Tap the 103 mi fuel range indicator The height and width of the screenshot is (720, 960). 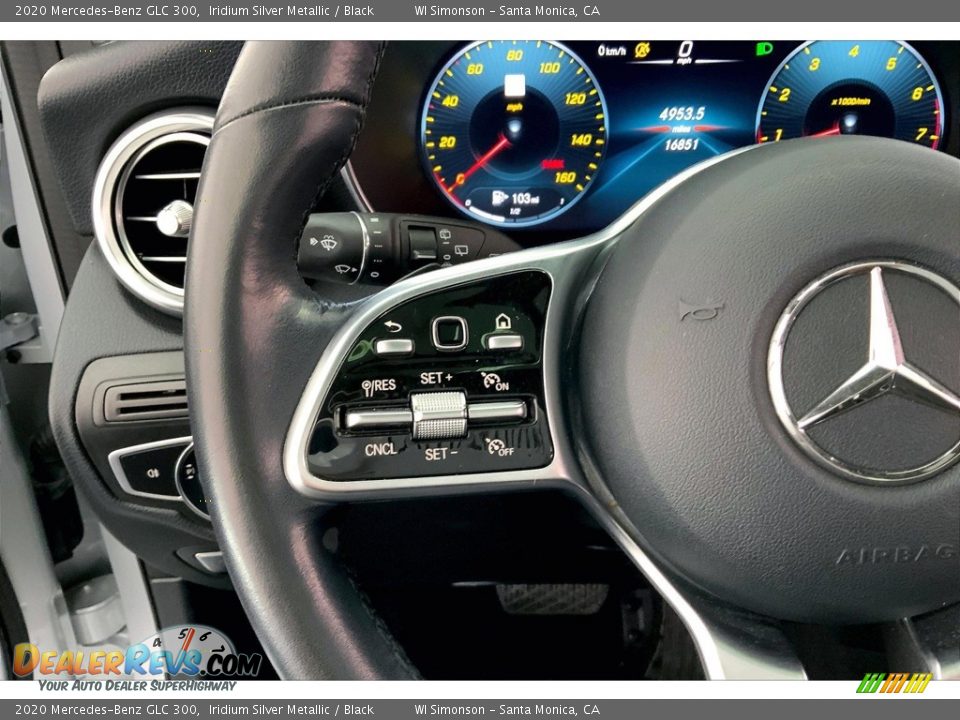pyautogui.click(x=516, y=198)
